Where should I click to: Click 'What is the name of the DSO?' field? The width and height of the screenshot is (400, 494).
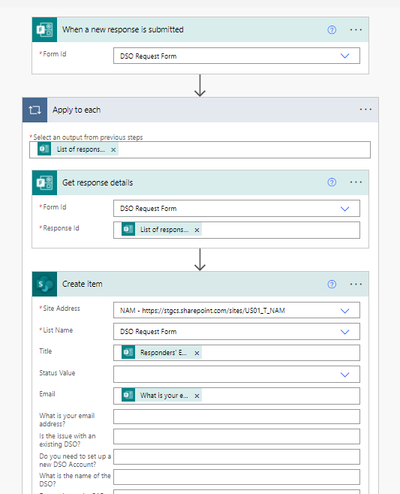[237, 477]
